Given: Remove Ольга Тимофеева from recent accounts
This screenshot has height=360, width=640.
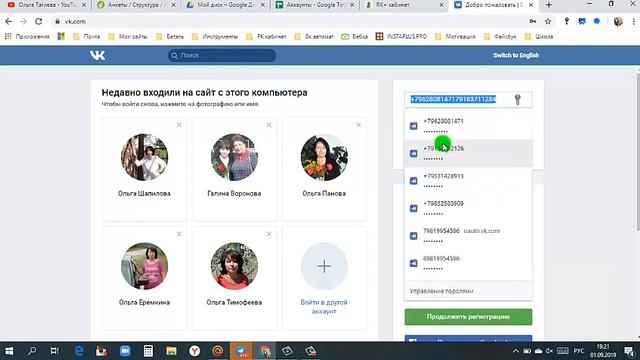Looking at the screenshot, I should pos(269,234).
